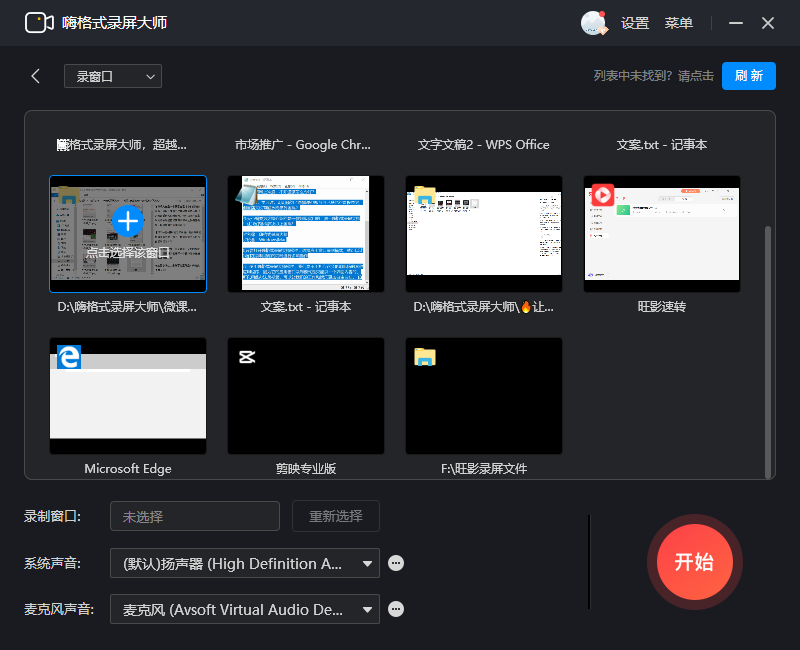Image resolution: width=800 pixels, height=650 pixels.
Task: Click the 请点击 link to find missing windows
Action: [x=695, y=76]
